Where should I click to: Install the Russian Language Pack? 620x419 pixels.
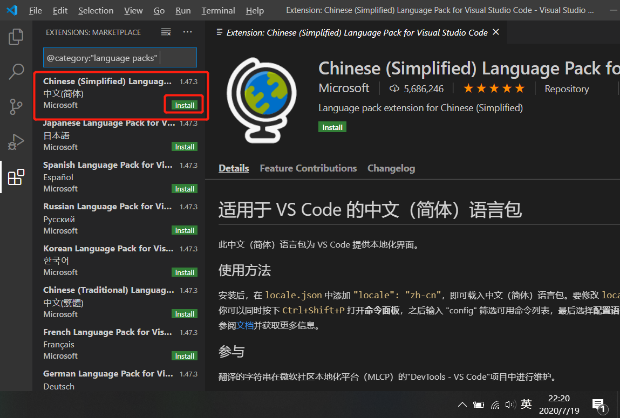[185, 230]
